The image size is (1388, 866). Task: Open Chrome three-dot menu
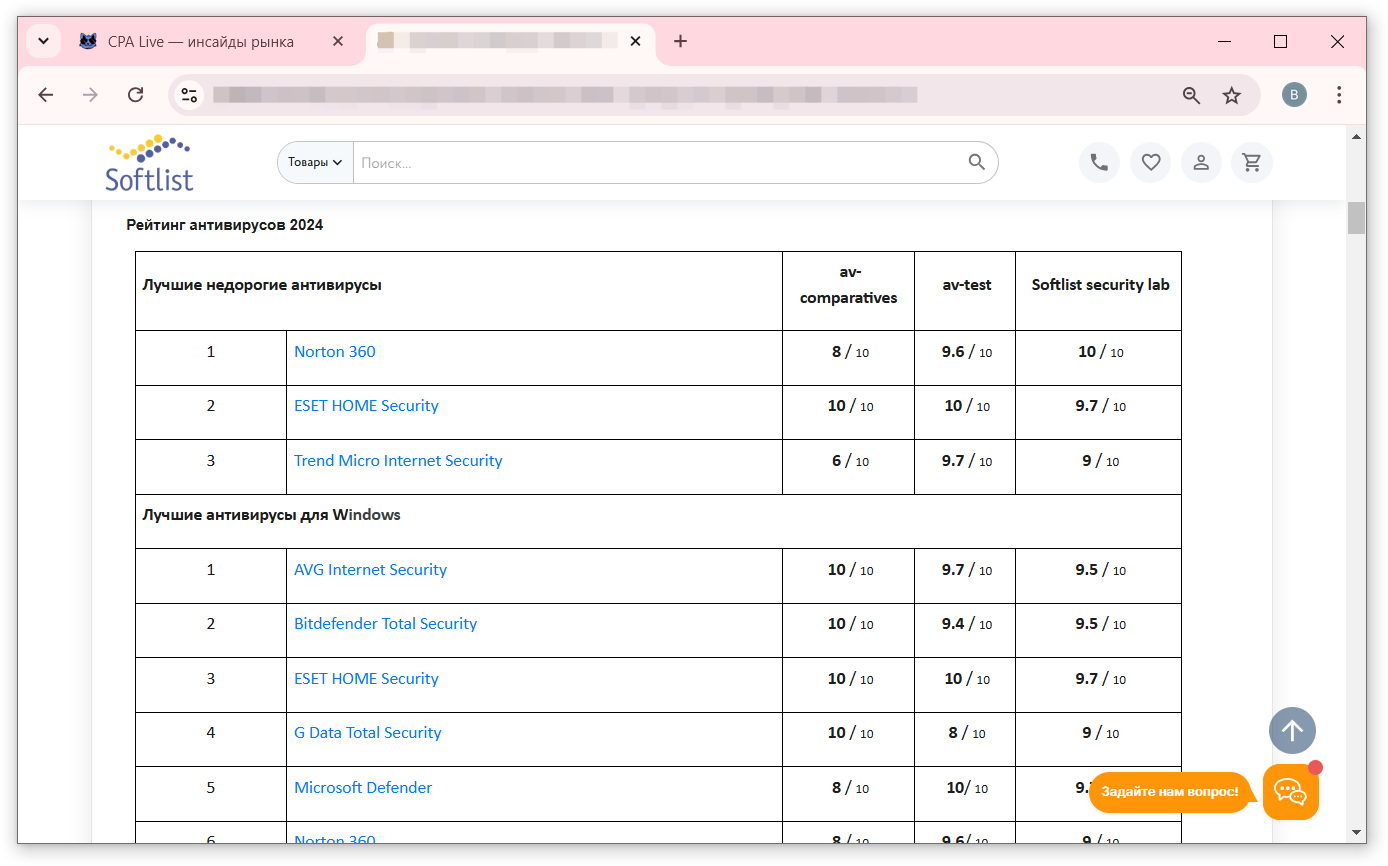(1339, 95)
